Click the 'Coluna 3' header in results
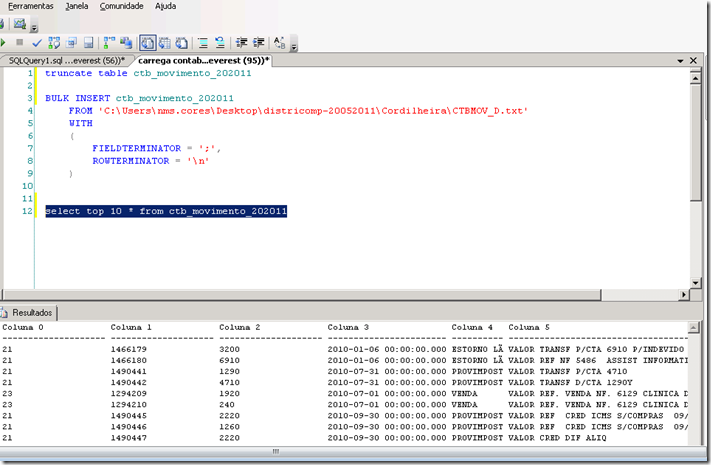 (x=348, y=328)
